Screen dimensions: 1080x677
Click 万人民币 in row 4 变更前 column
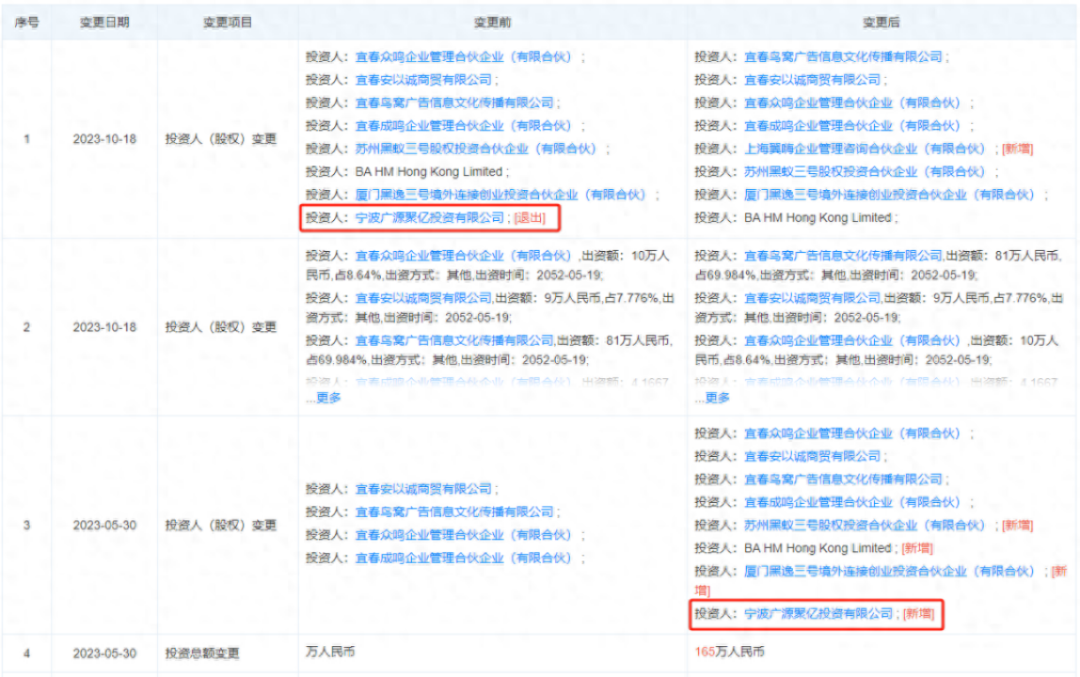(331, 652)
